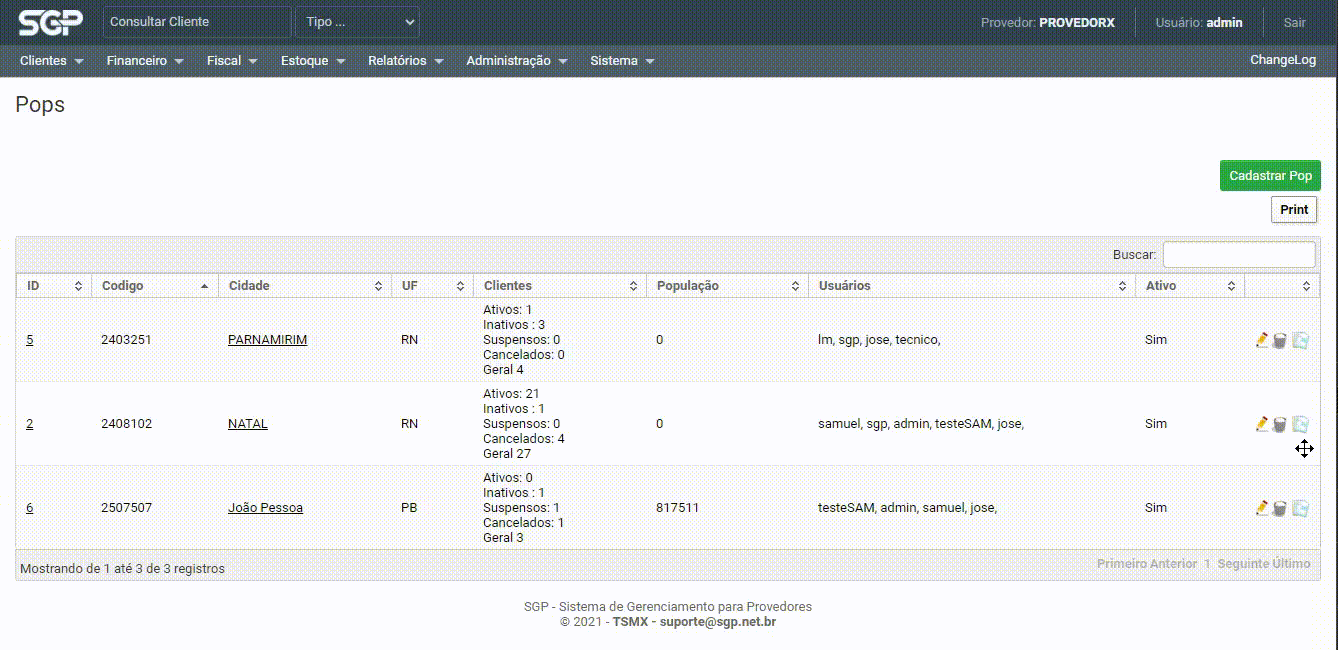Delete the NATAL pop using trash icon

pyautogui.click(x=1279, y=425)
